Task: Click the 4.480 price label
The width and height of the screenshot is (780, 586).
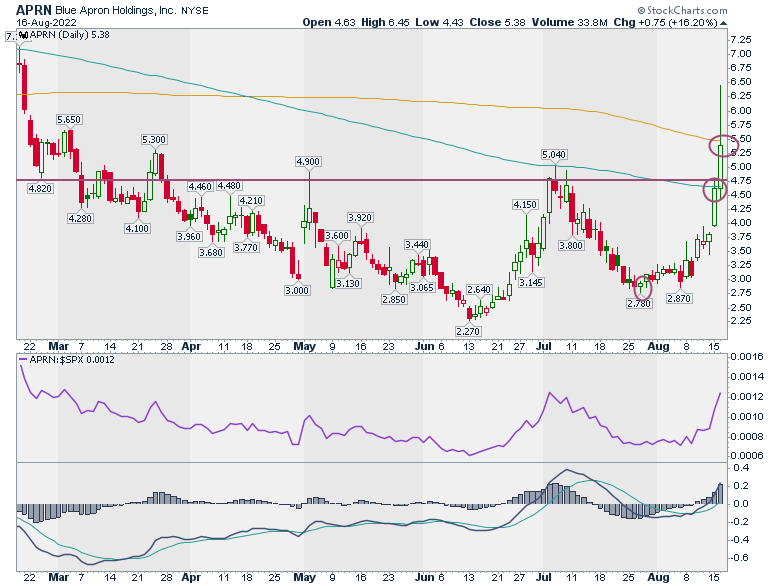Action: coord(229,186)
